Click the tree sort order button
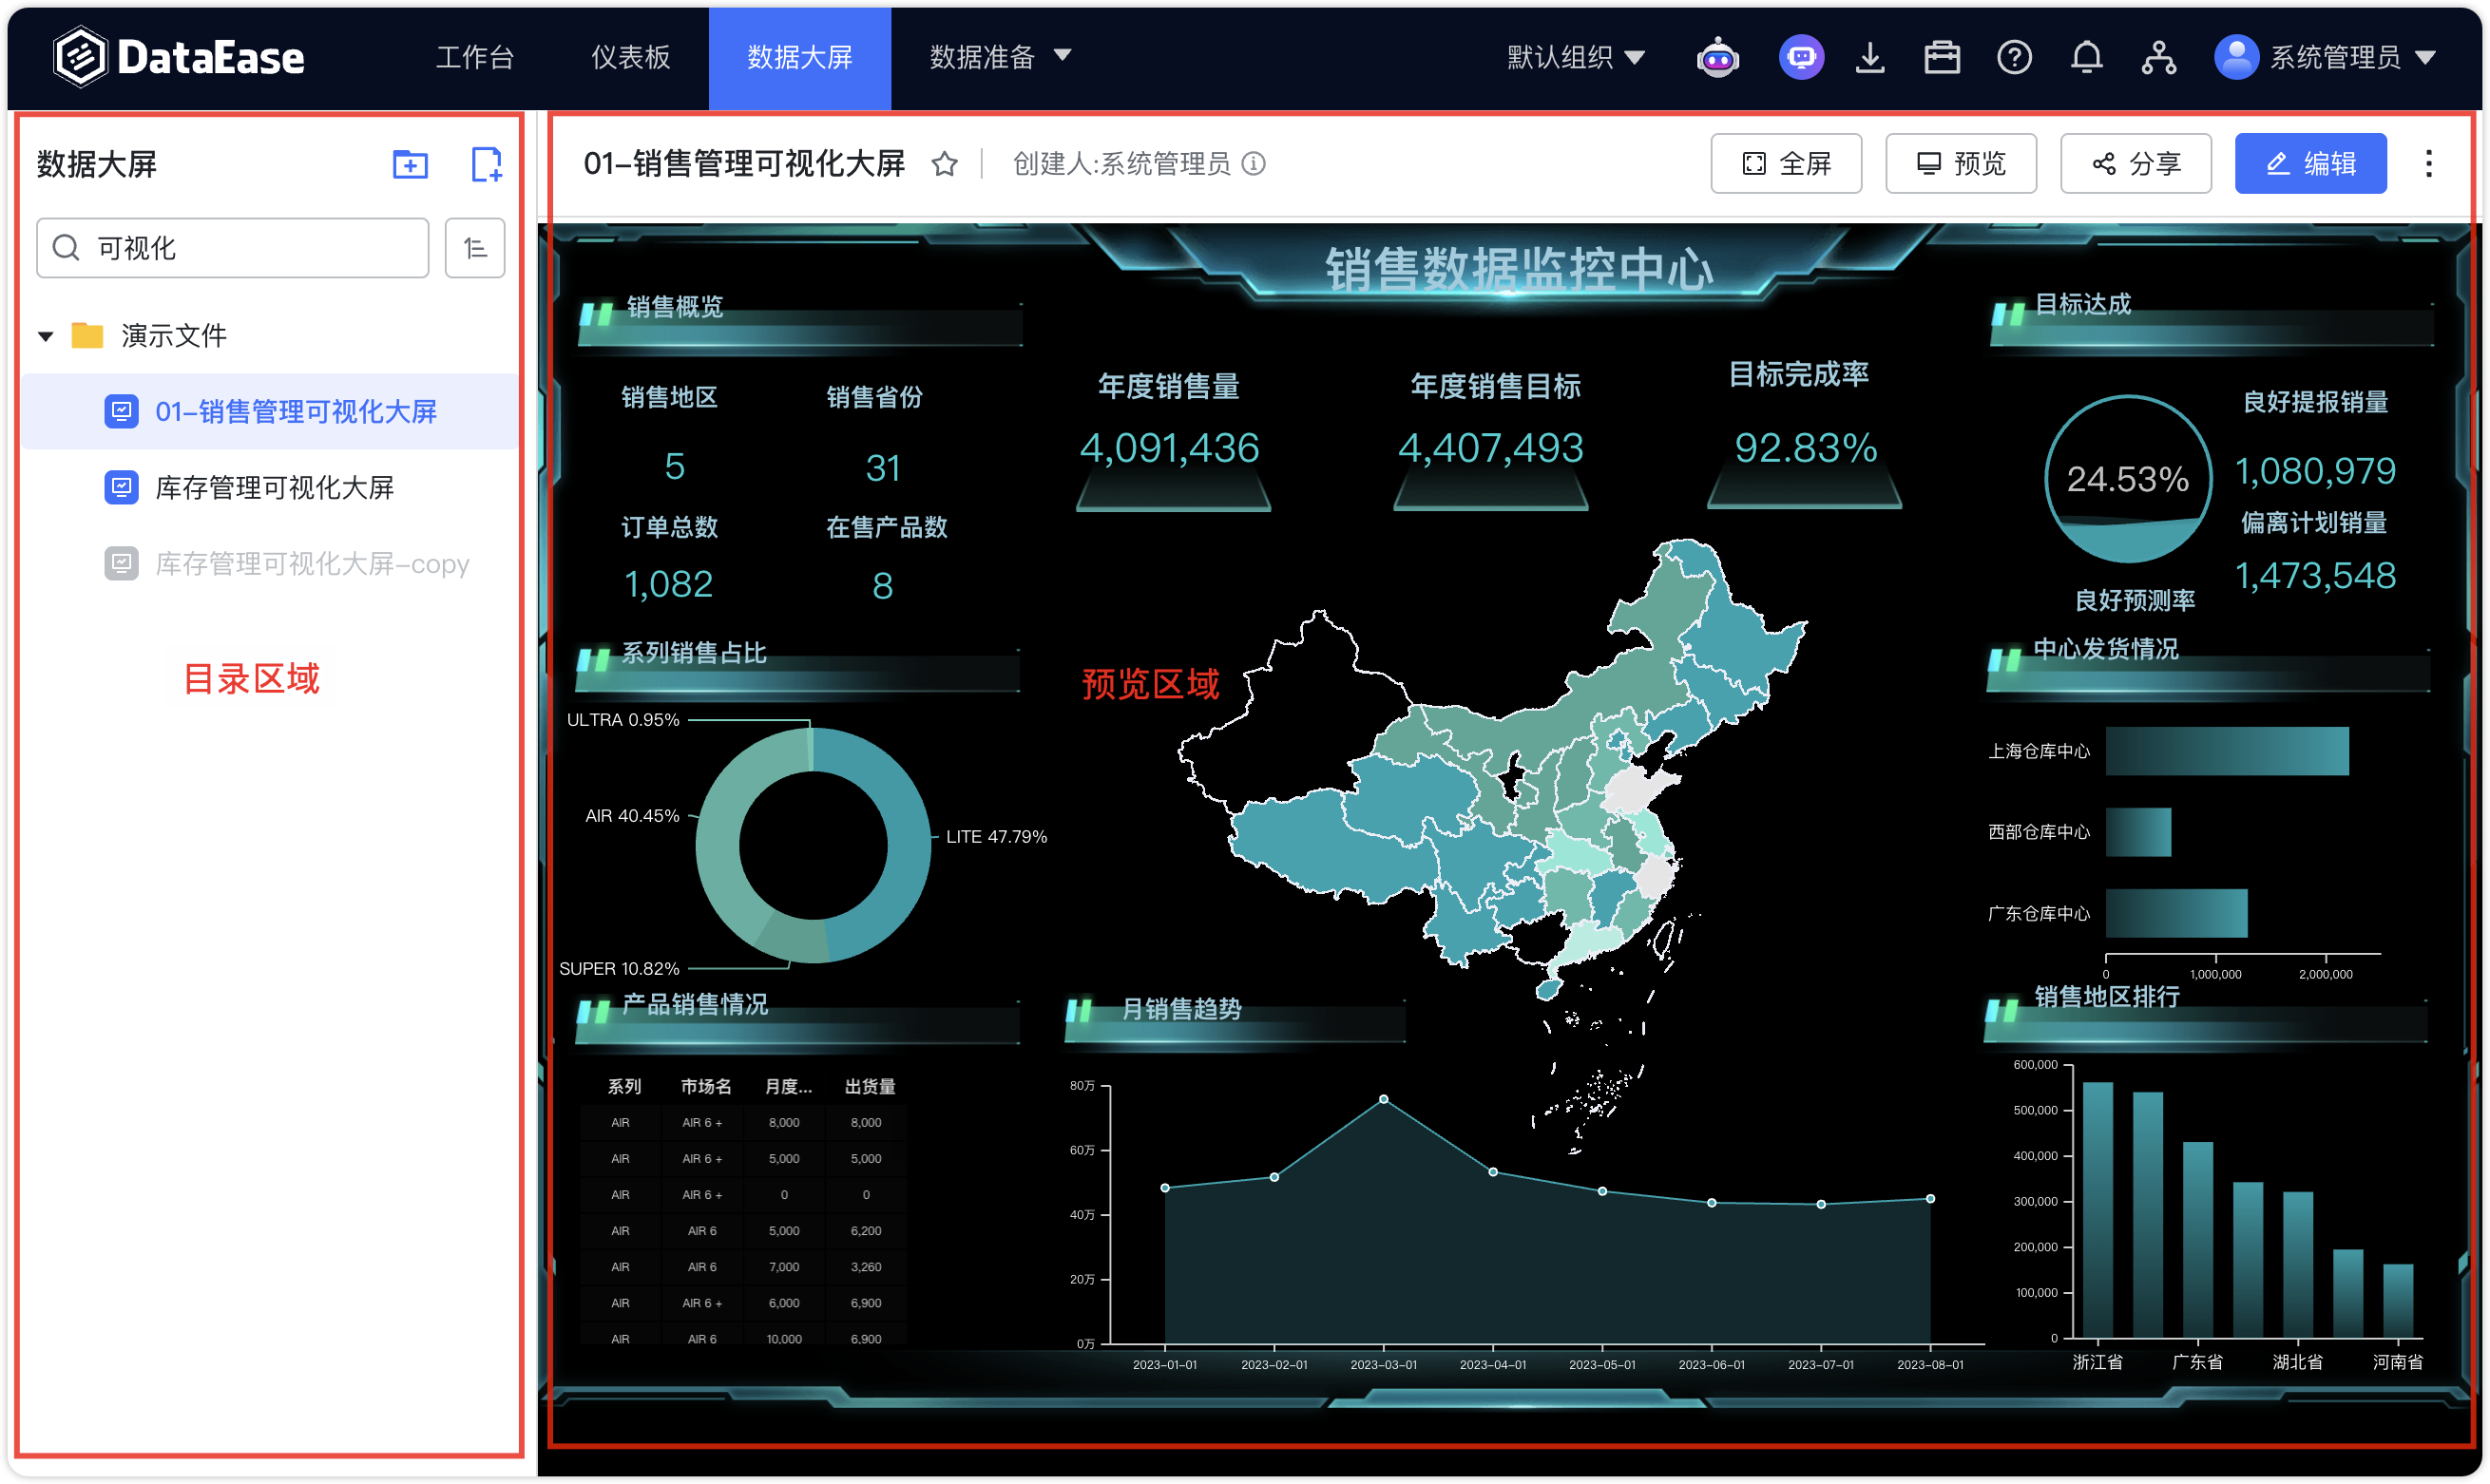Viewport: 2490px width, 1484px height. coord(475,248)
